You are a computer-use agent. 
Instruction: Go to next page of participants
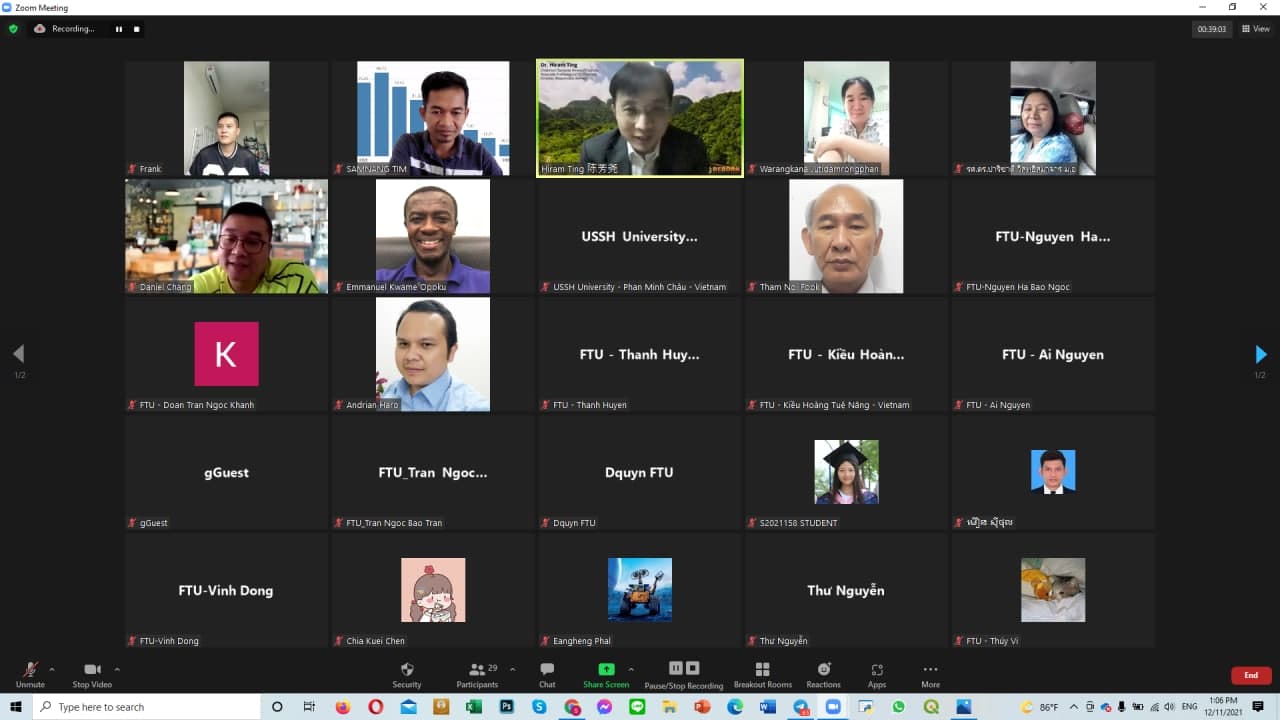1260,354
